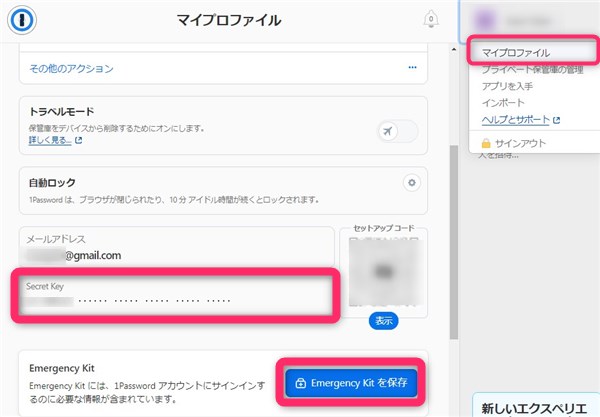Click the メールアドレス field
The height and width of the screenshot is (417, 600).
[x=177, y=248]
